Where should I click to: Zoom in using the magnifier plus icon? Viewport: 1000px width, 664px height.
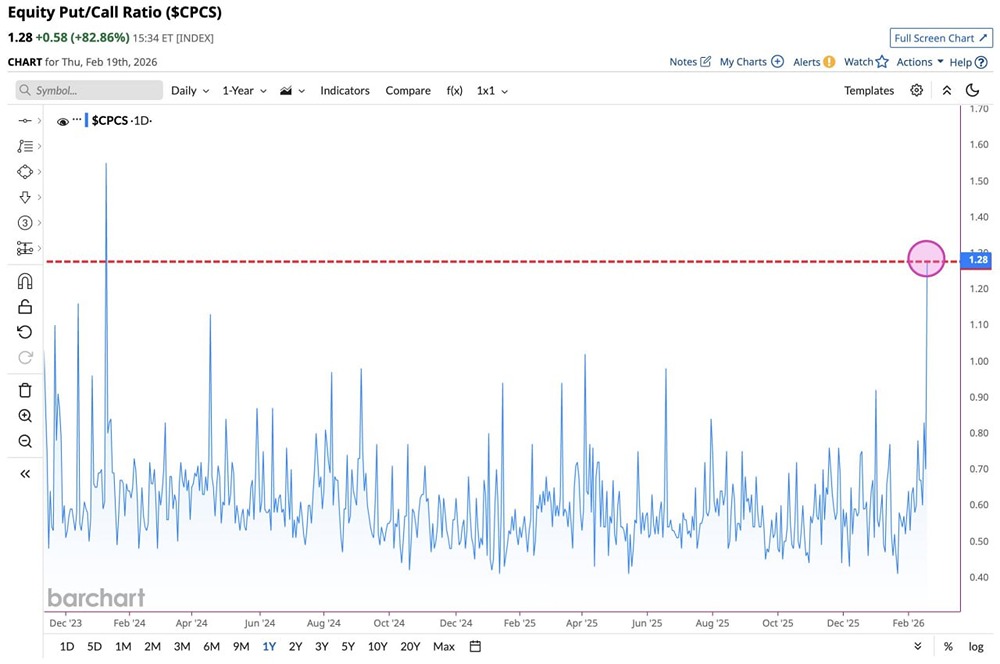tap(25, 416)
